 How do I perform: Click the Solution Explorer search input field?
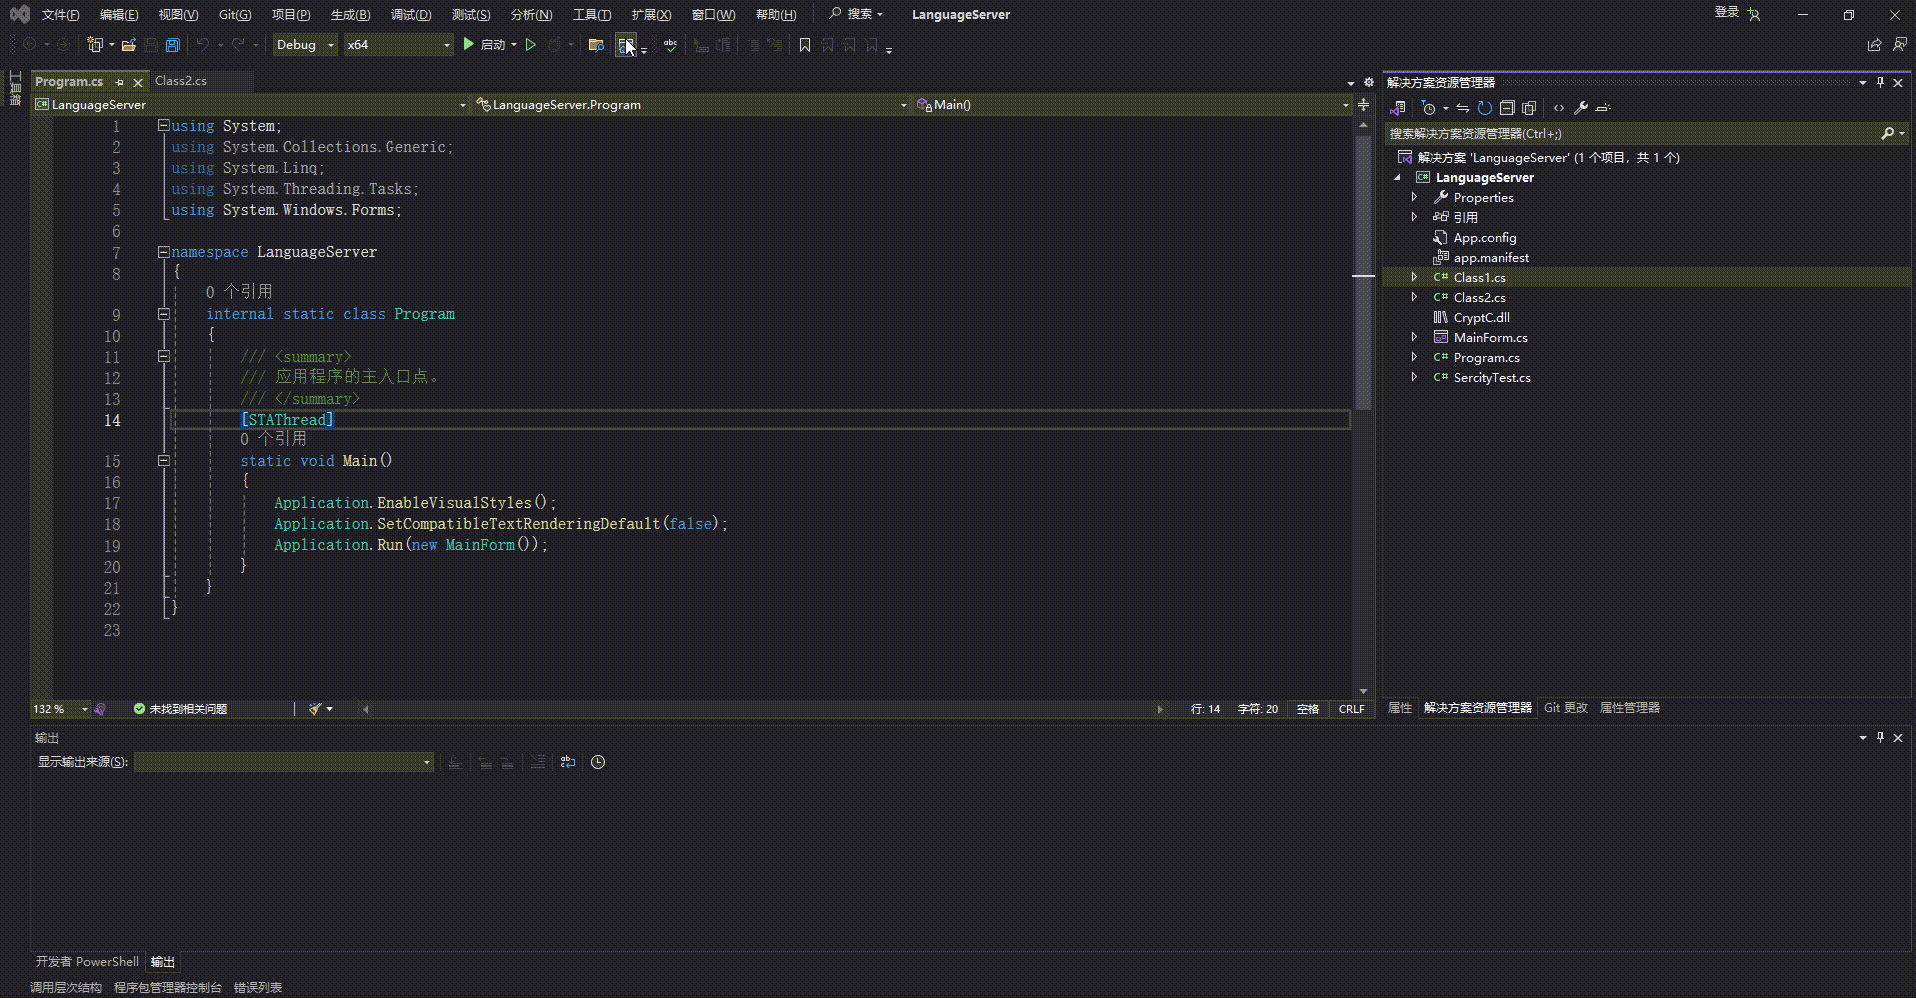pos(1632,133)
